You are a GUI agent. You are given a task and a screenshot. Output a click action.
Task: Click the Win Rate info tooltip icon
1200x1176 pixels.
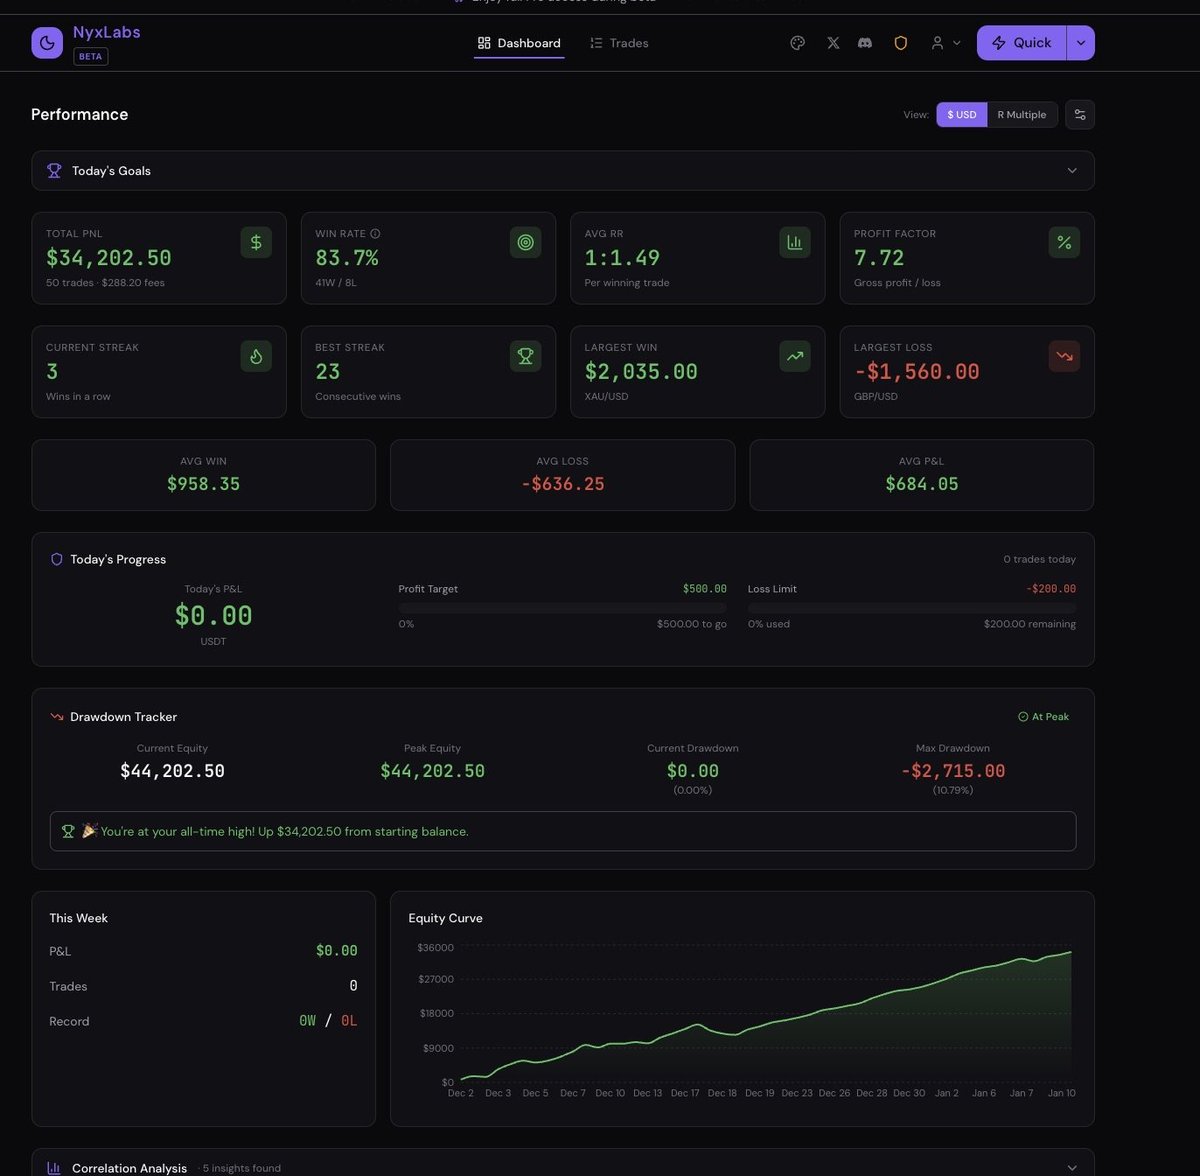tap(374, 233)
